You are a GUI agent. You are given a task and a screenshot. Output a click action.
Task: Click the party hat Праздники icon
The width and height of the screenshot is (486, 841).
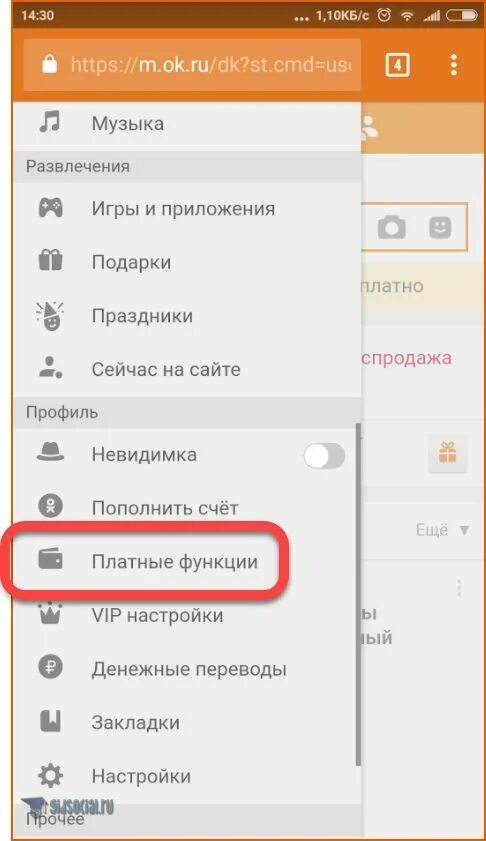tap(49, 315)
